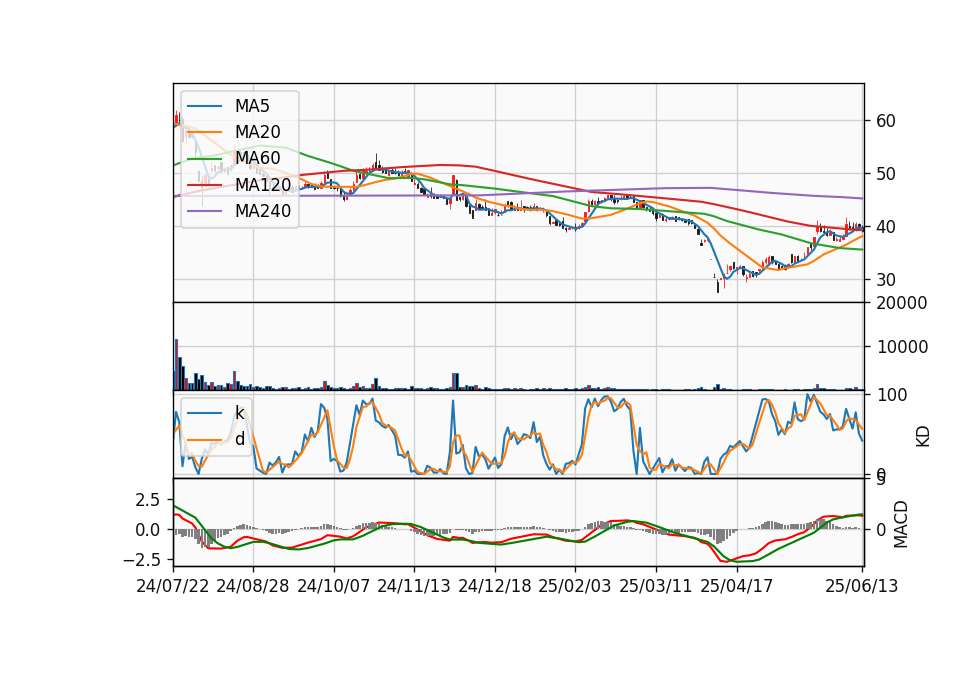Click the MA120 legend label
The width and height of the screenshot is (960, 690).
coord(263,184)
